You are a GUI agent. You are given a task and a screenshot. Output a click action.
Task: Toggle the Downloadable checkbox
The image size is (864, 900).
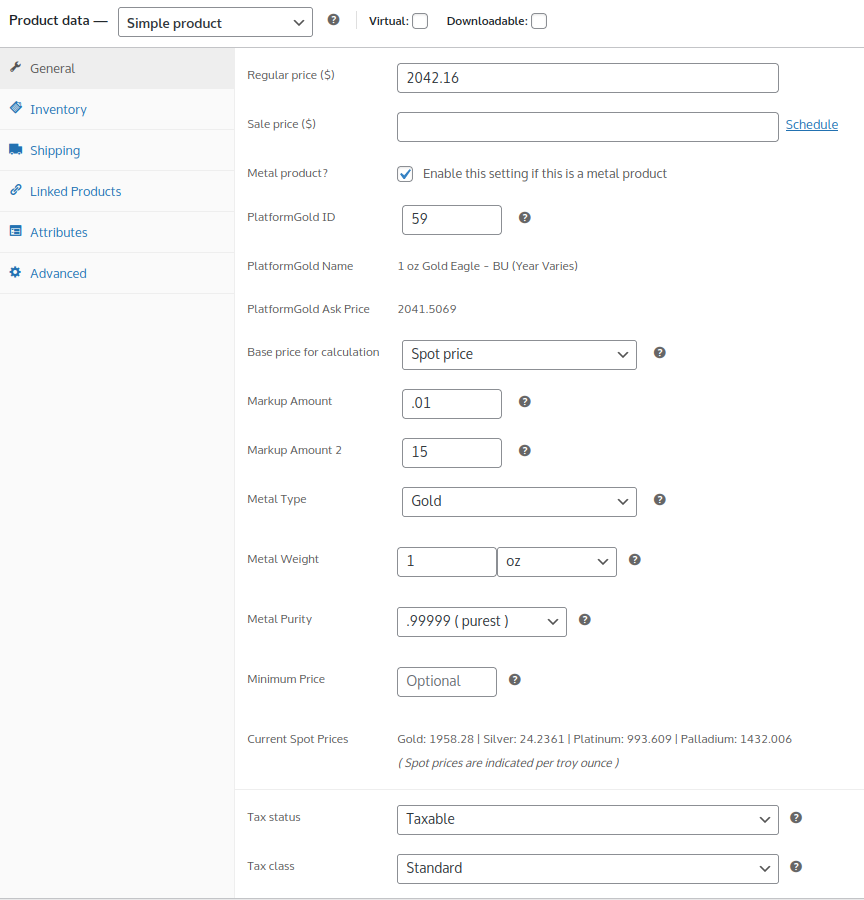pos(539,21)
